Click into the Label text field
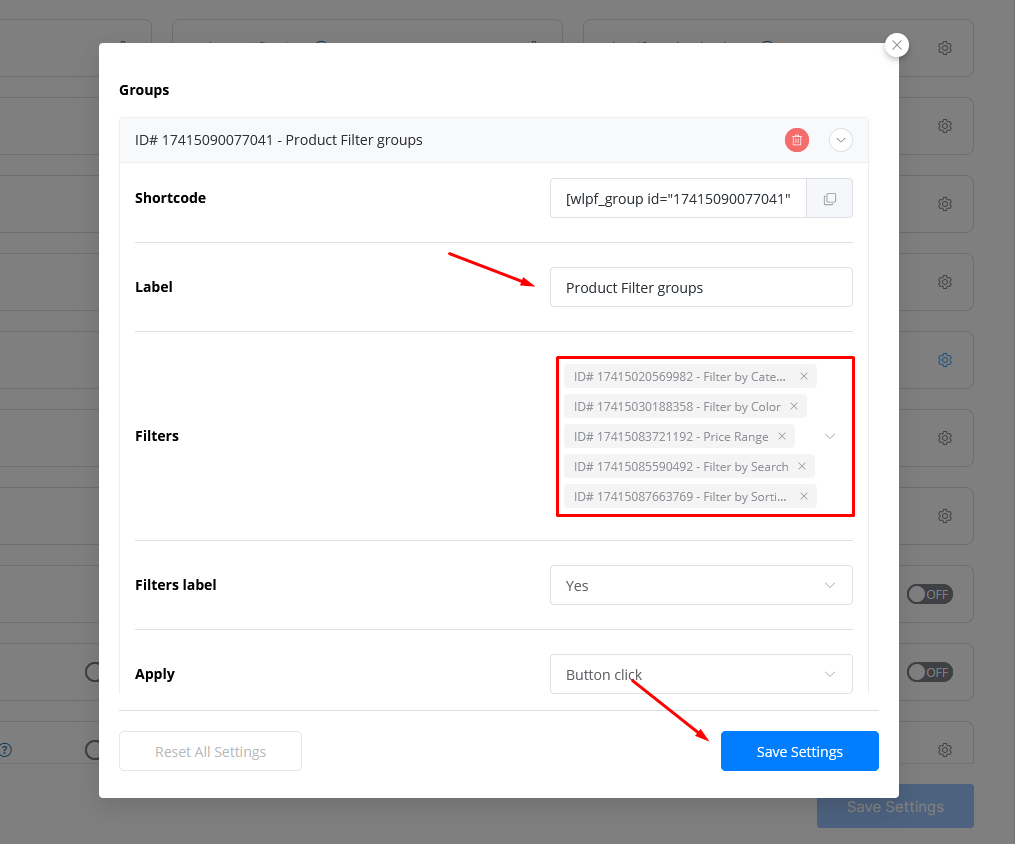The height and width of the screenshot is (844, 1015). click(x=701, y=287)
